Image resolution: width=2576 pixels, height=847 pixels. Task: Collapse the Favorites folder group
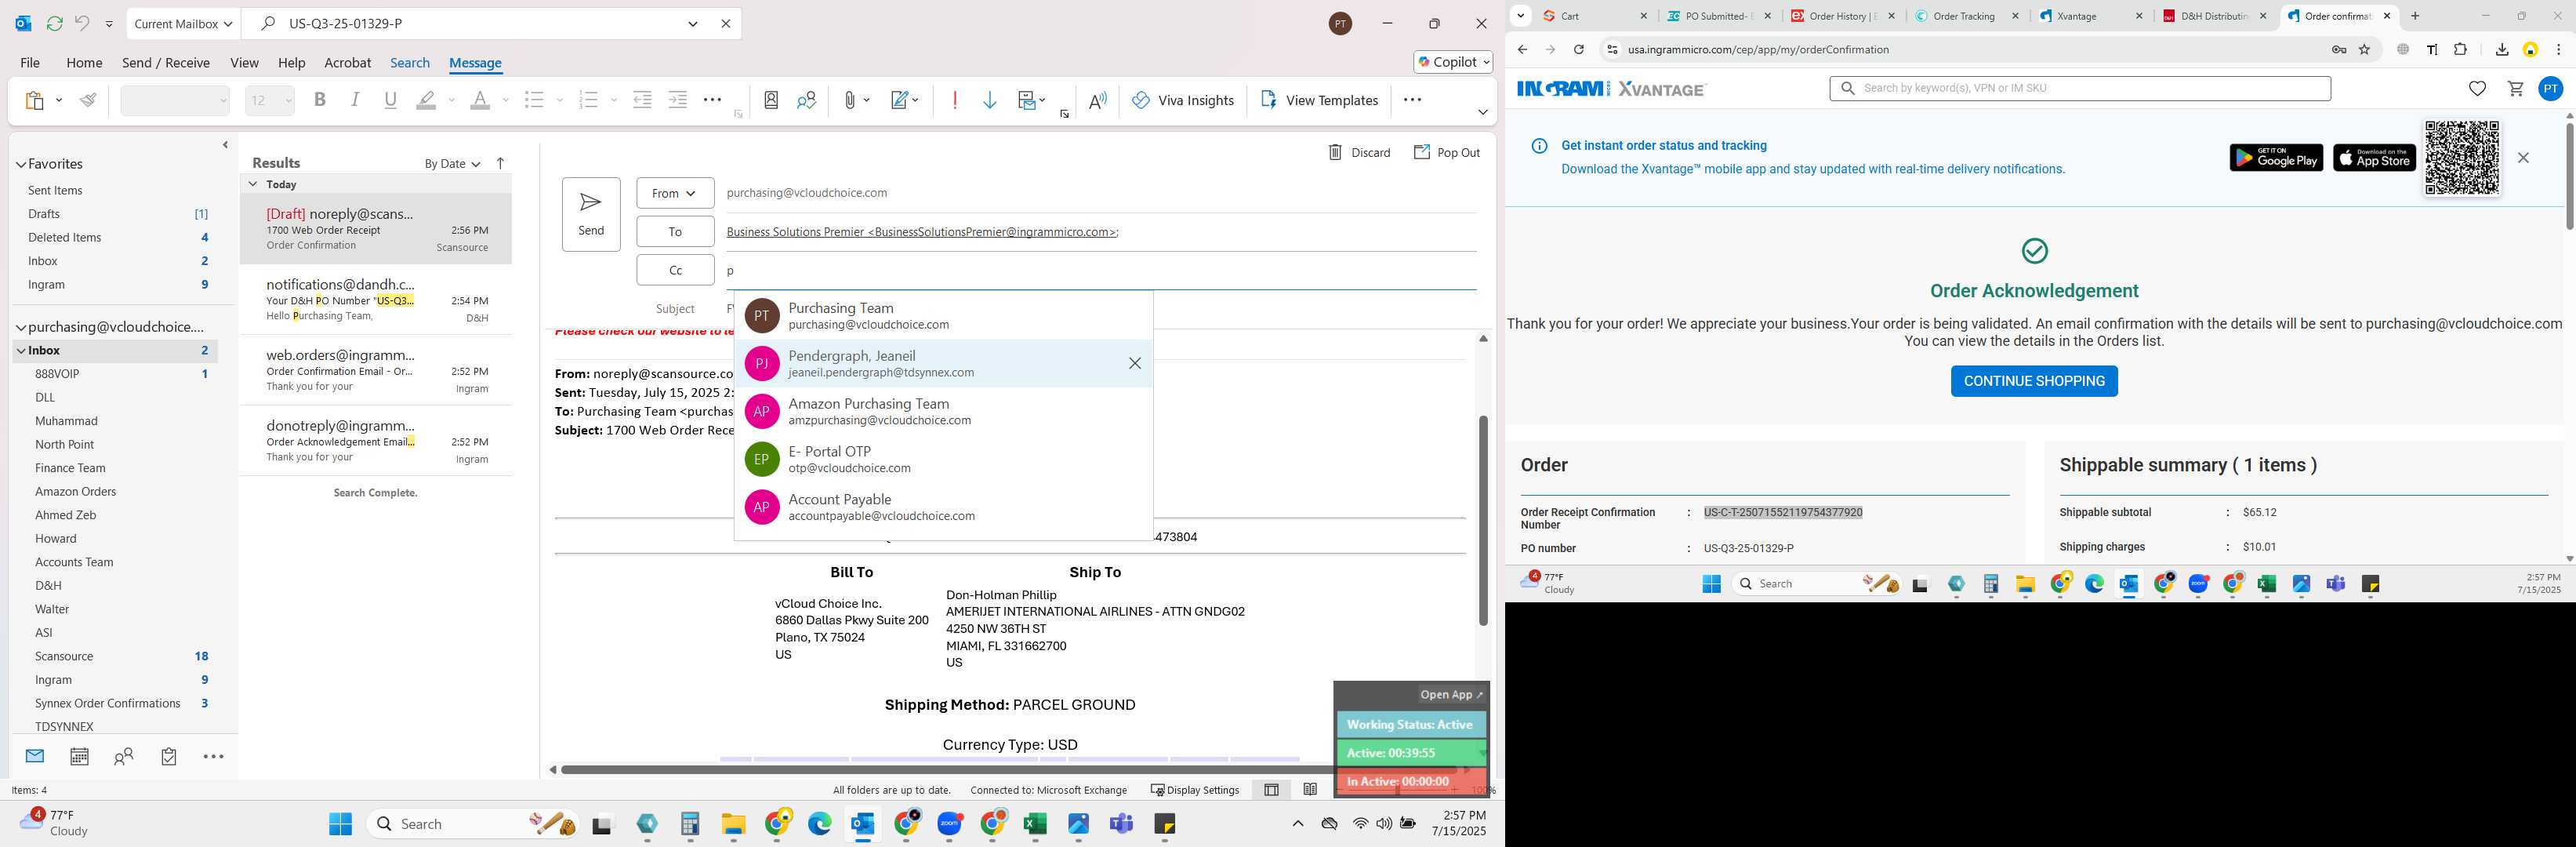click(x=21, y=164)
